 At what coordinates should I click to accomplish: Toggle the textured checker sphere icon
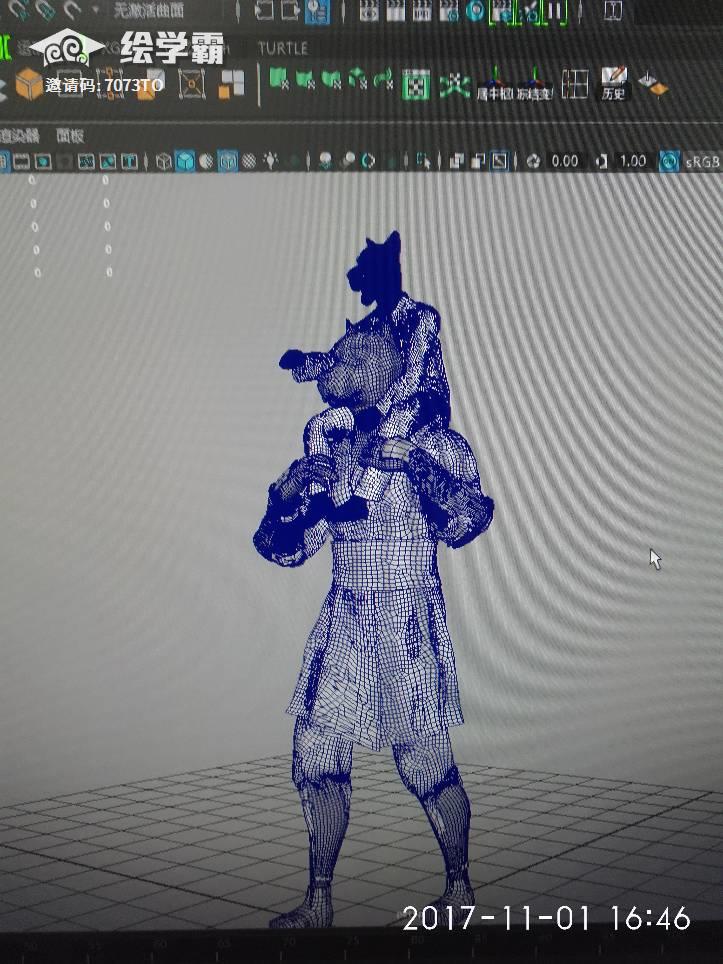click(x=249, y=162)
